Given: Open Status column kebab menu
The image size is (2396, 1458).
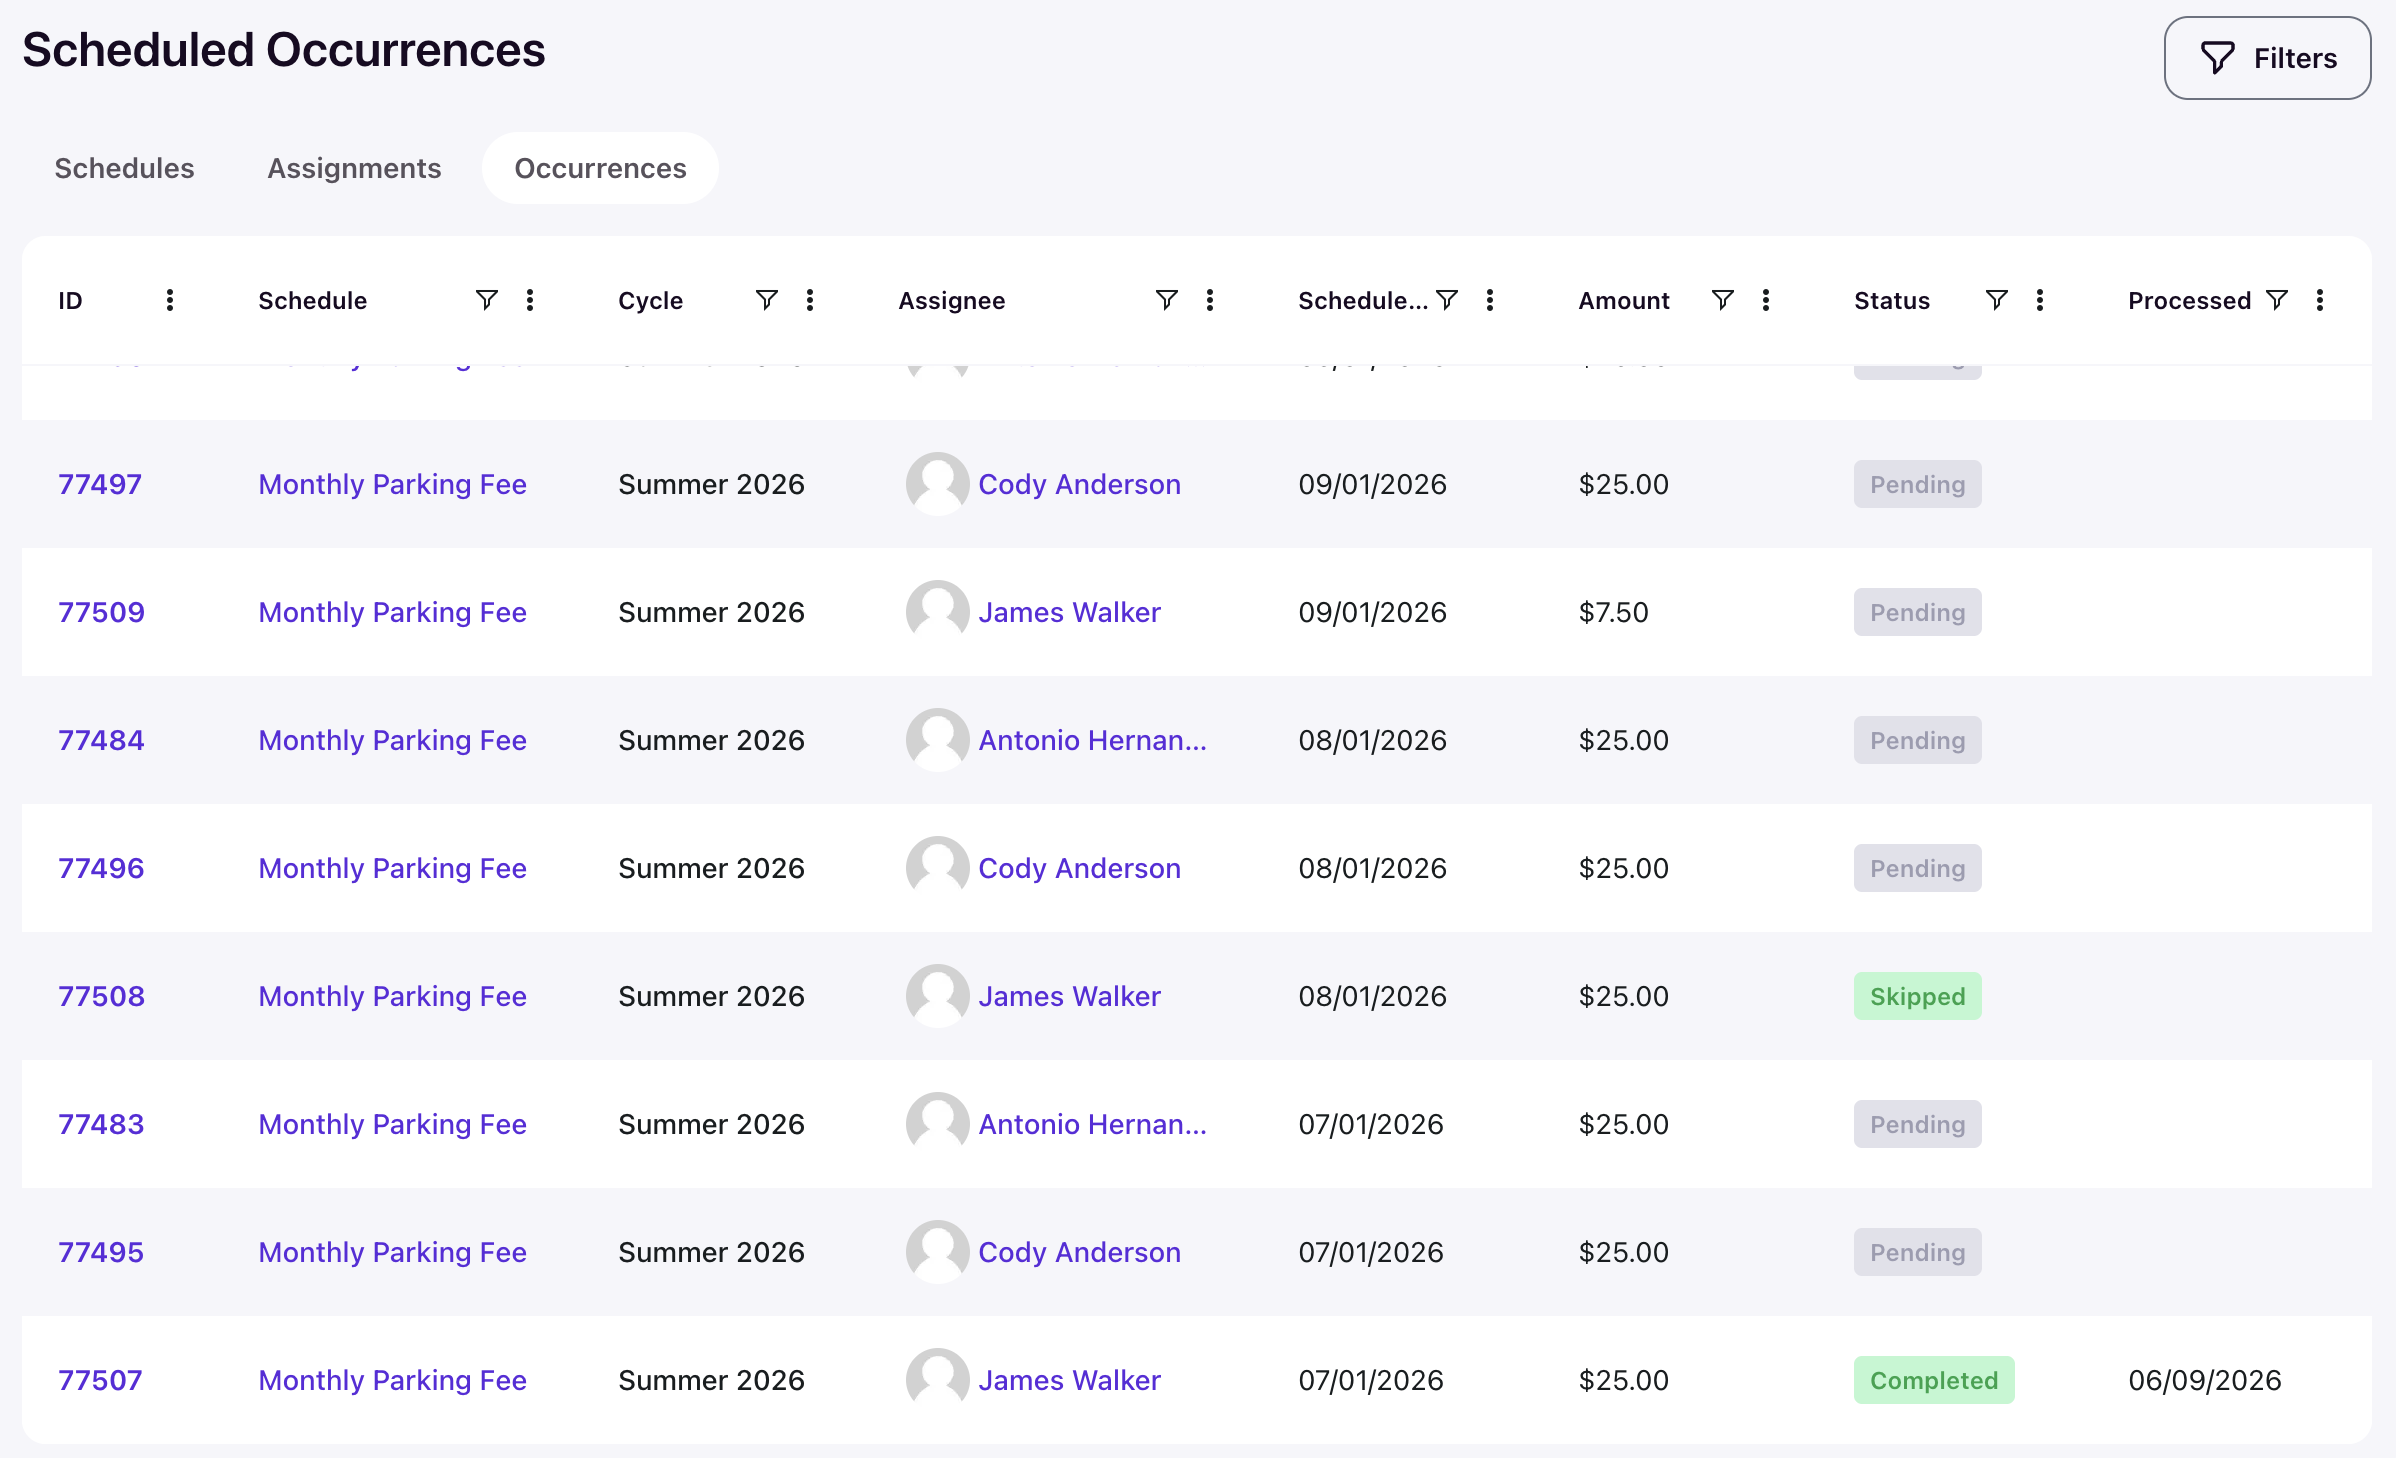Looking at the screenshot, I should pyautogui.click(x=2040, y=300).
